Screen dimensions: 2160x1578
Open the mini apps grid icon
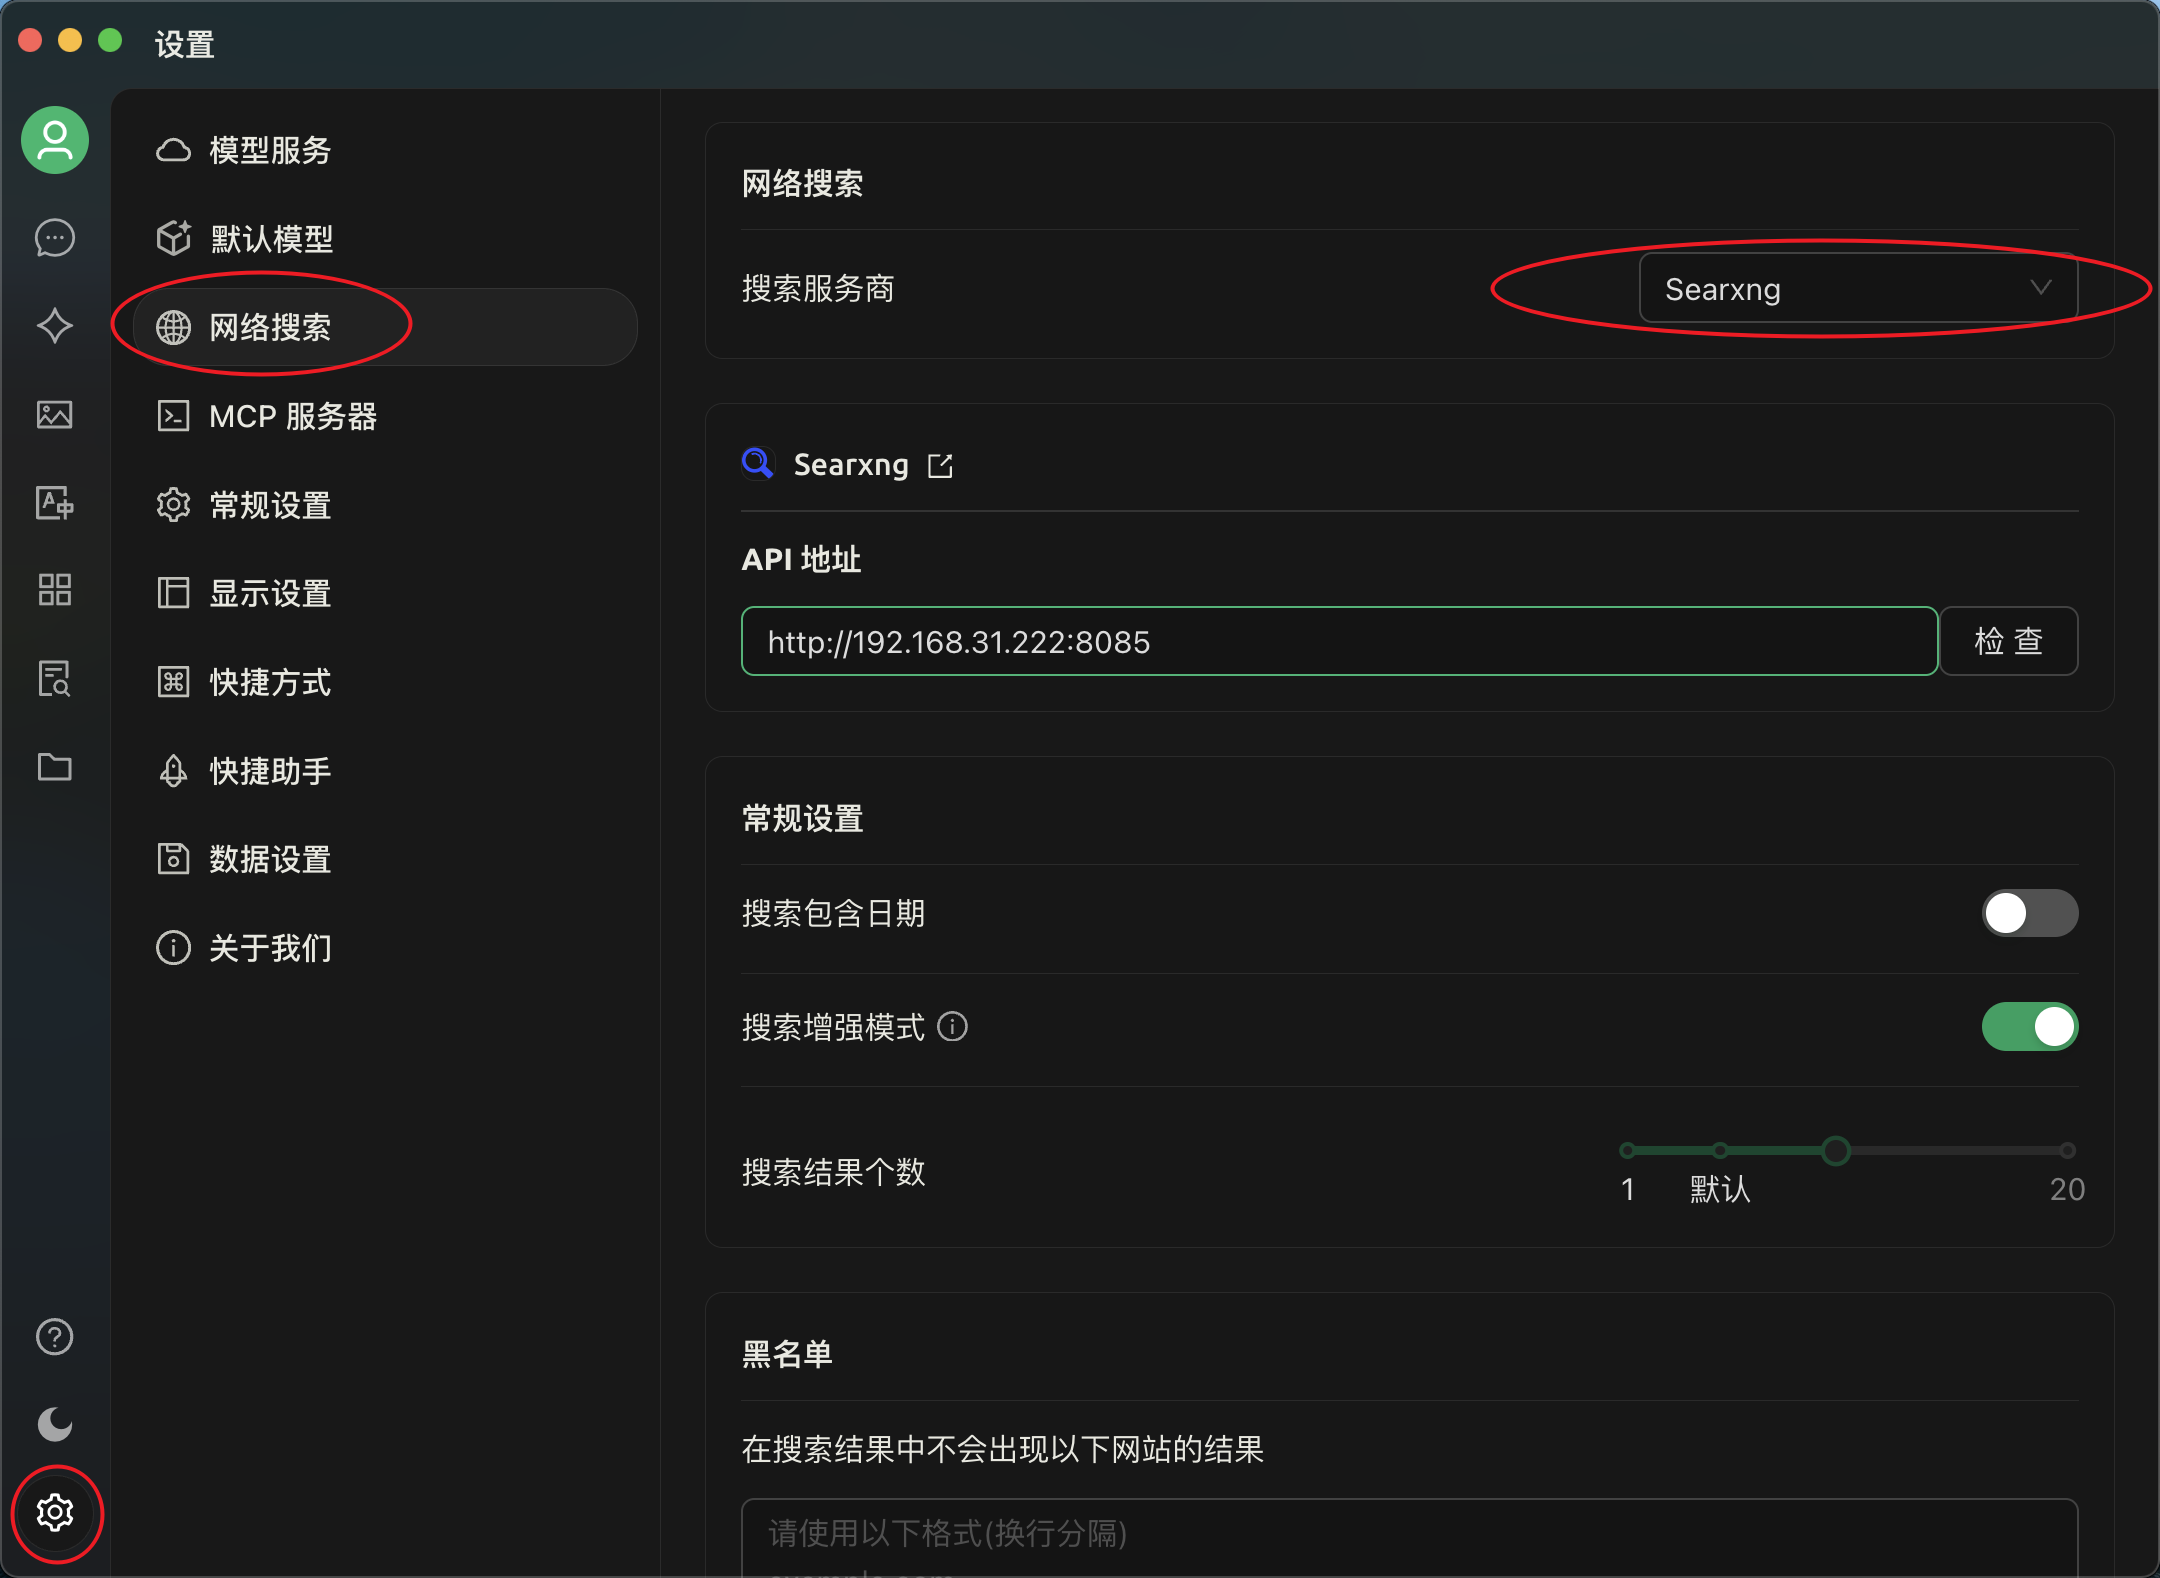[x=55, y=590]
